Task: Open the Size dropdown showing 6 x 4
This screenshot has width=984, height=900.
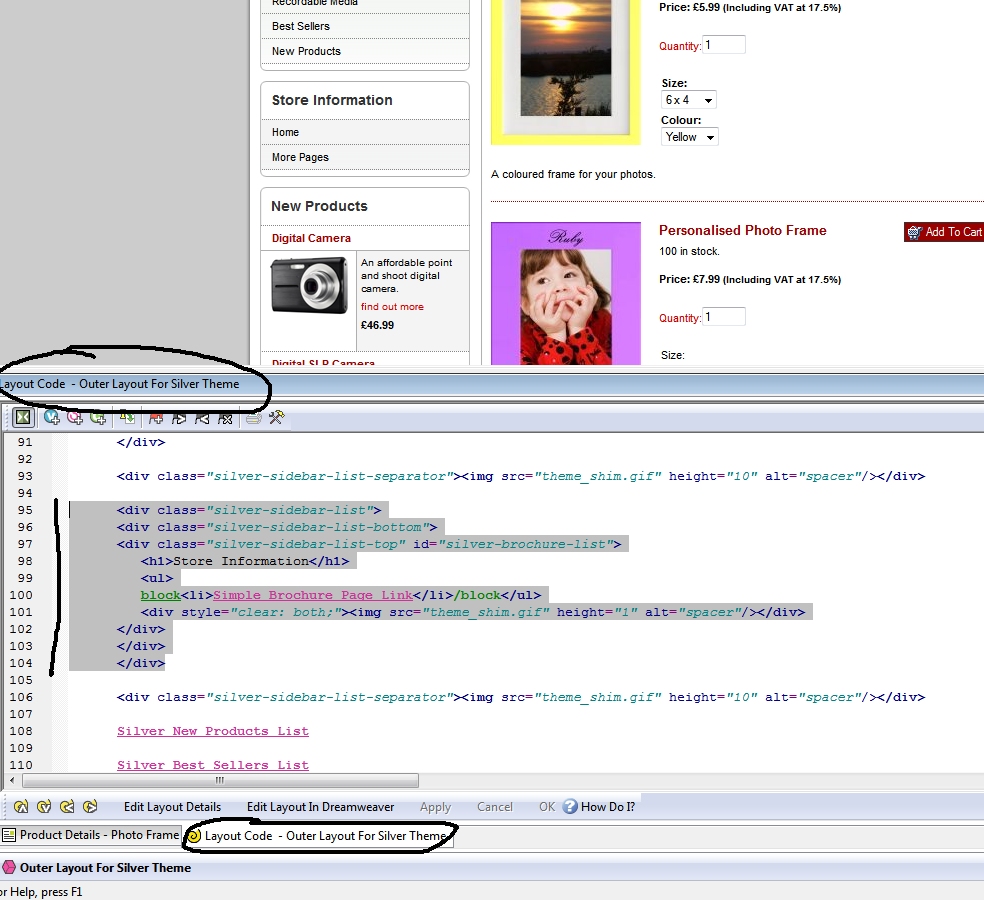Action: pos(689,100)
